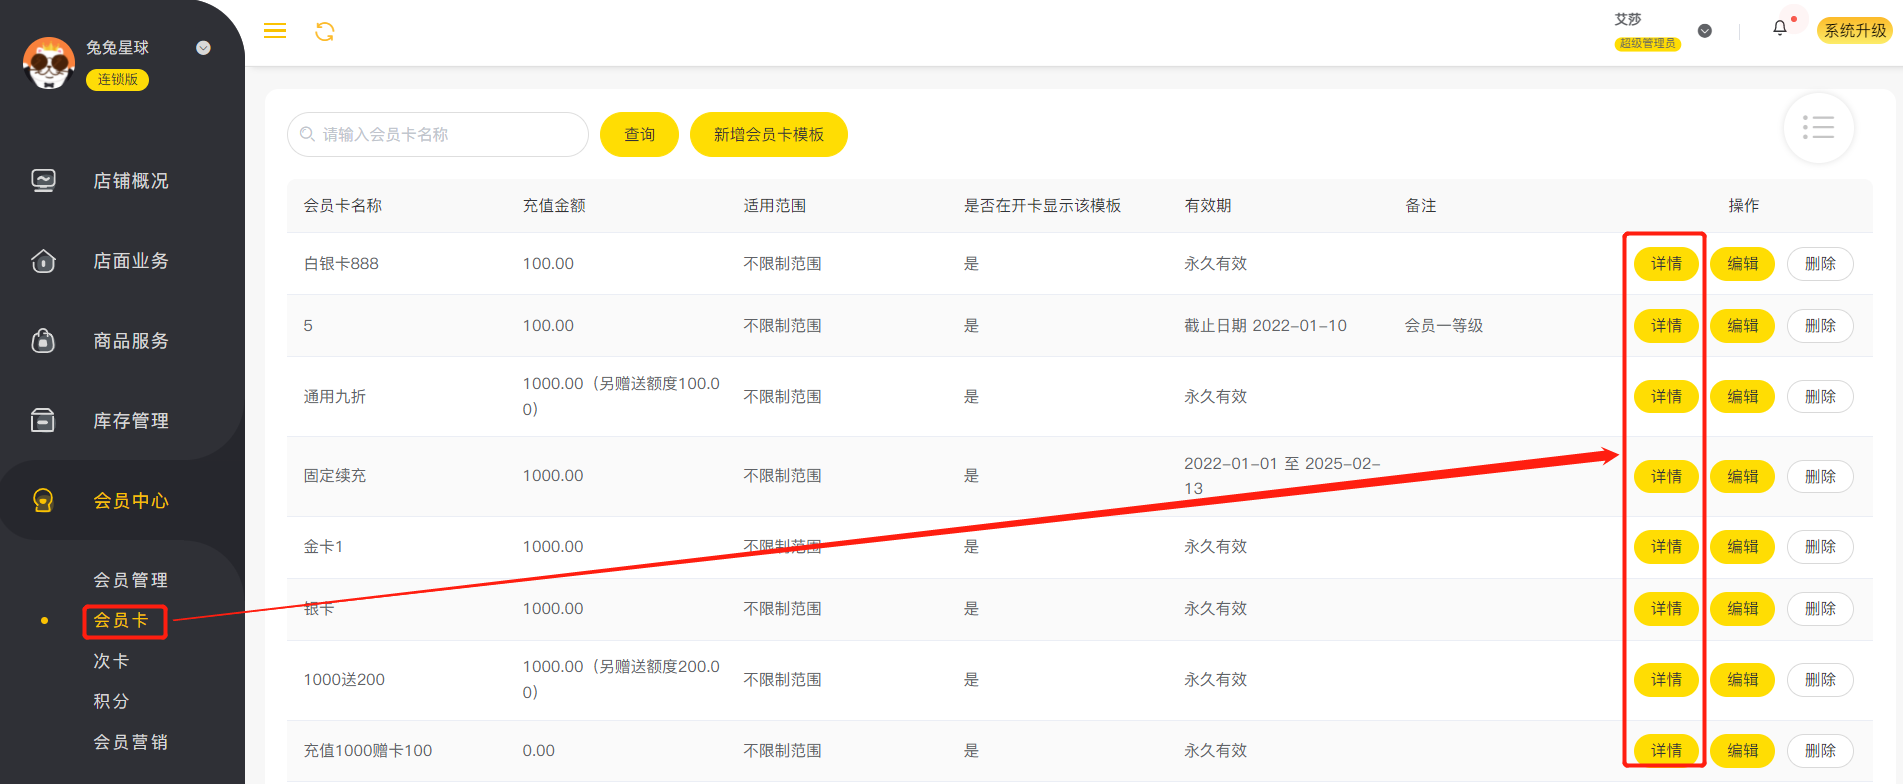
Task: Click 编辑 for 银卡 row
Action: pos(1742,609)
